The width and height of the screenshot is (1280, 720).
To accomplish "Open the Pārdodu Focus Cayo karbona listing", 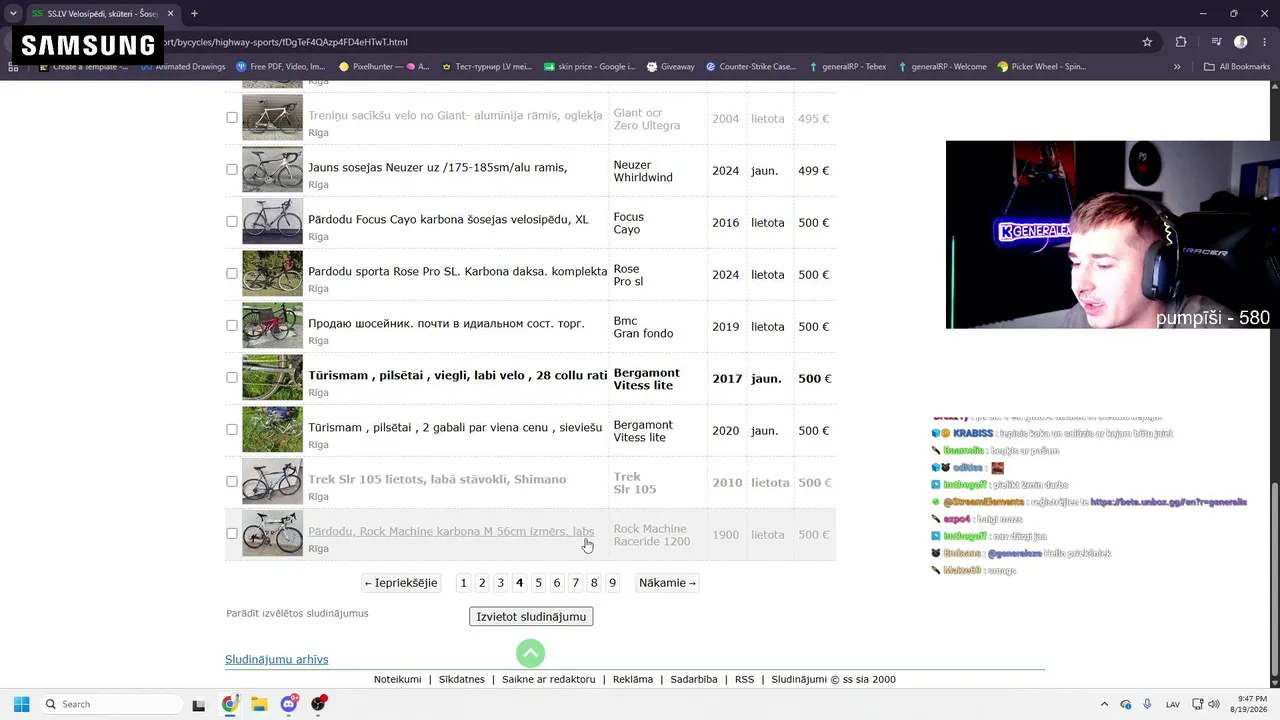I will click(x=448, y=220).
